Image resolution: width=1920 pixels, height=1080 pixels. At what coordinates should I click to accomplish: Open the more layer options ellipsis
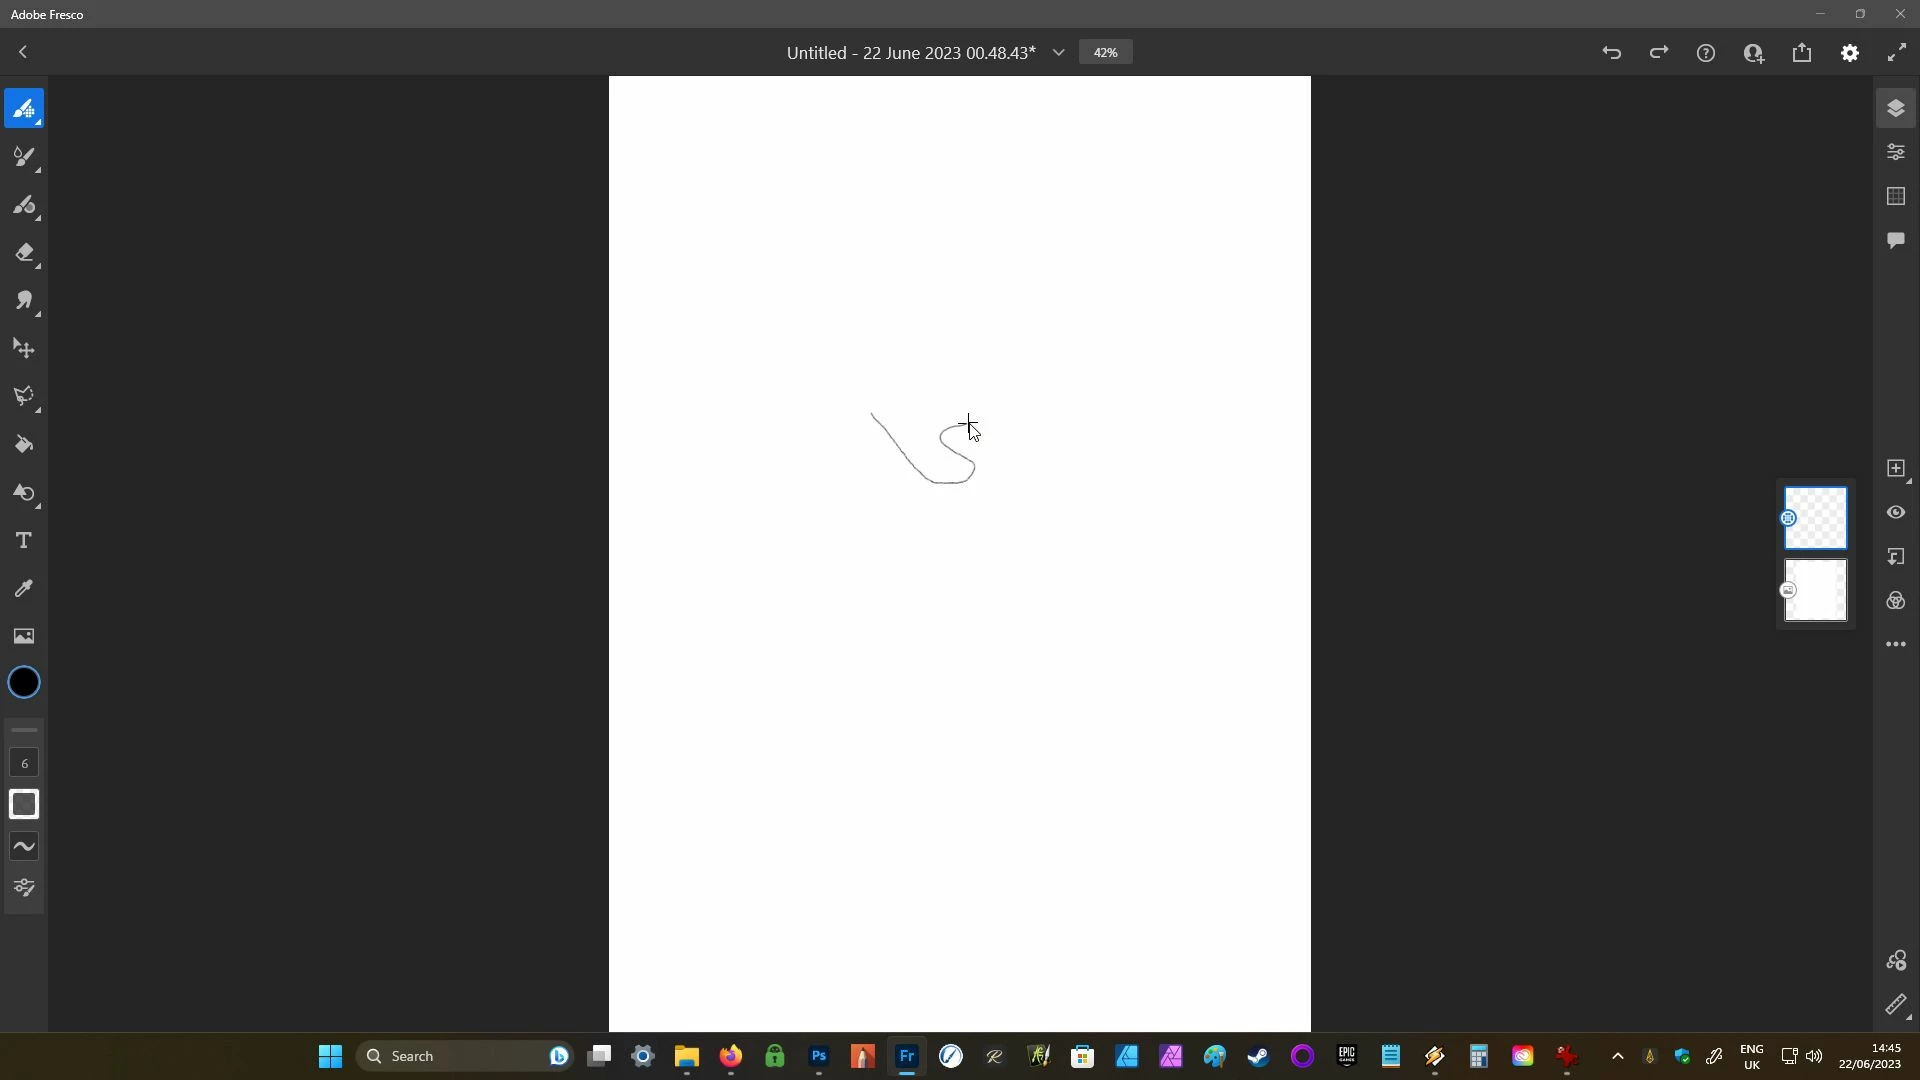pos(1896,645)
